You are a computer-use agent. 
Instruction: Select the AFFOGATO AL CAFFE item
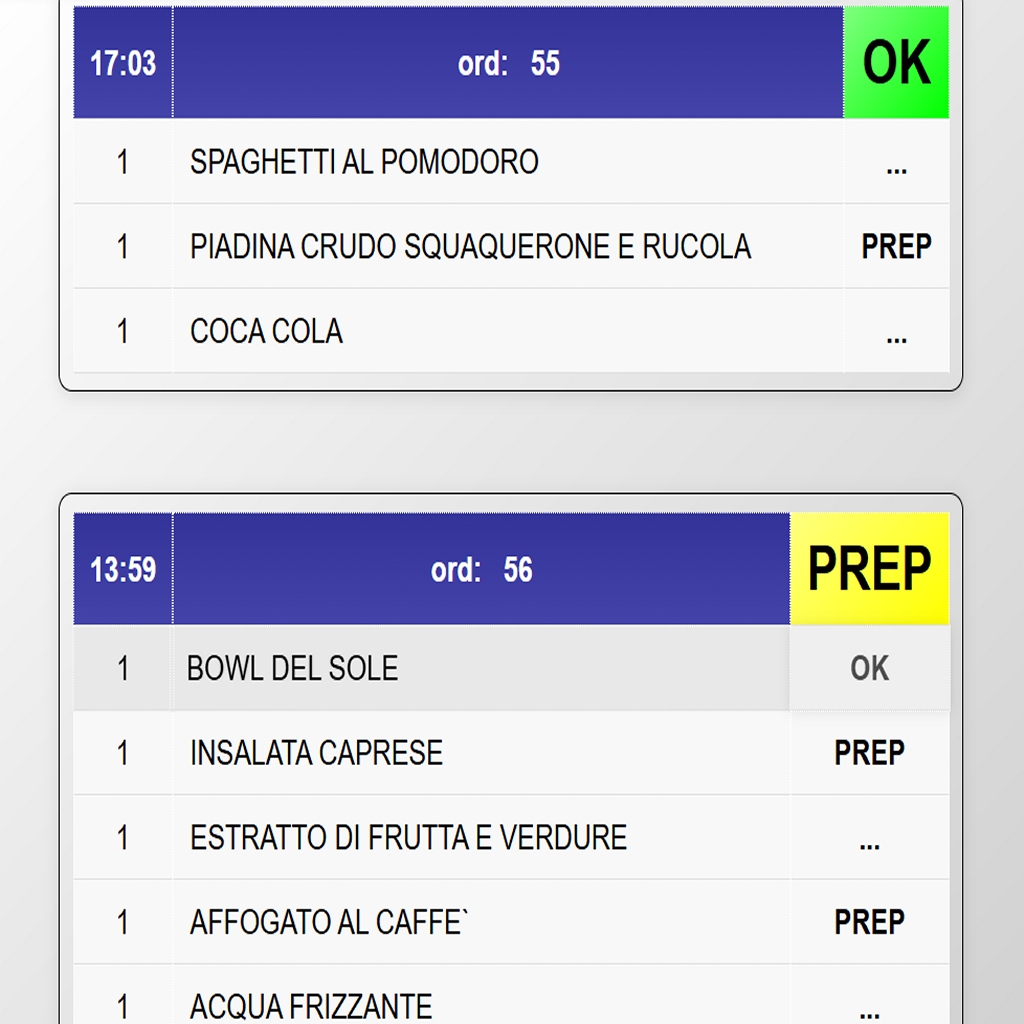point(328,922)
